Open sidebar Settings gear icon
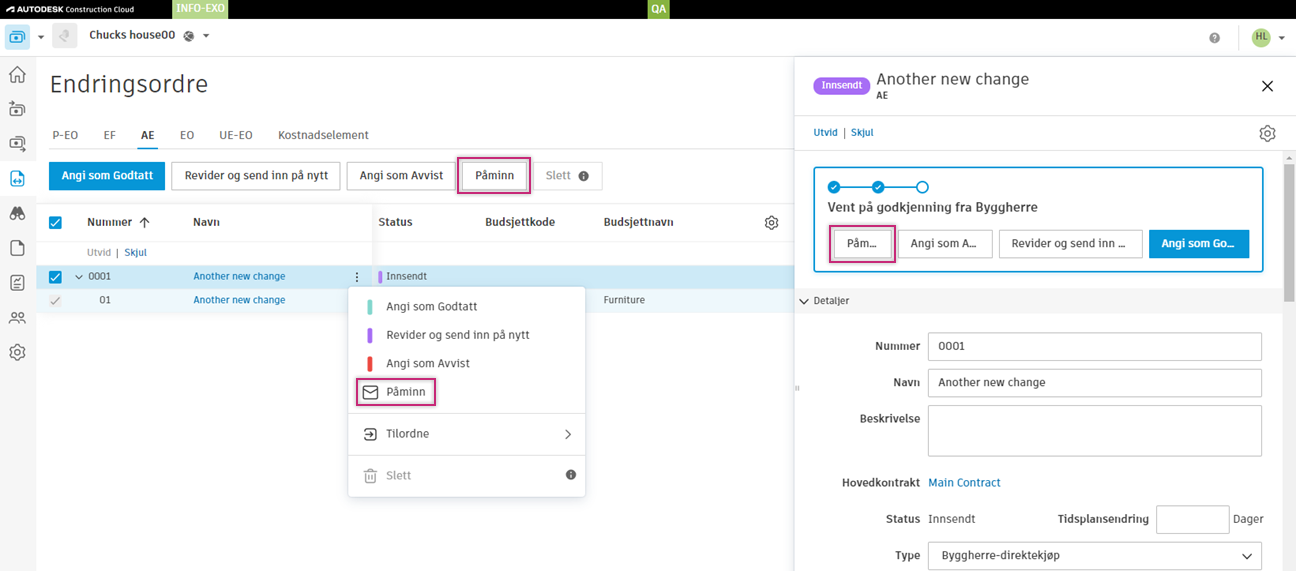 pyautogui.click(x=17, y=353)
